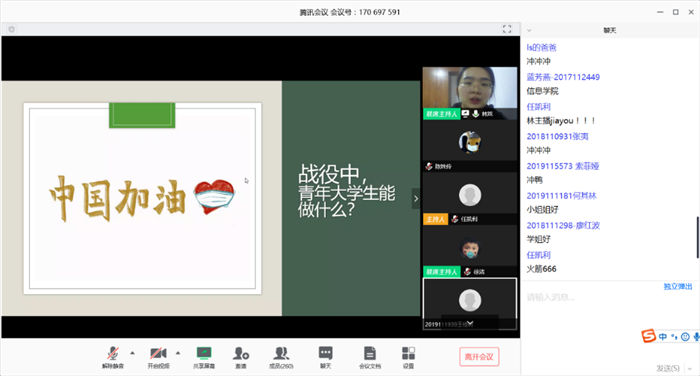
Task: Open the 邀请 invite icon
Action: coord(241,357)
